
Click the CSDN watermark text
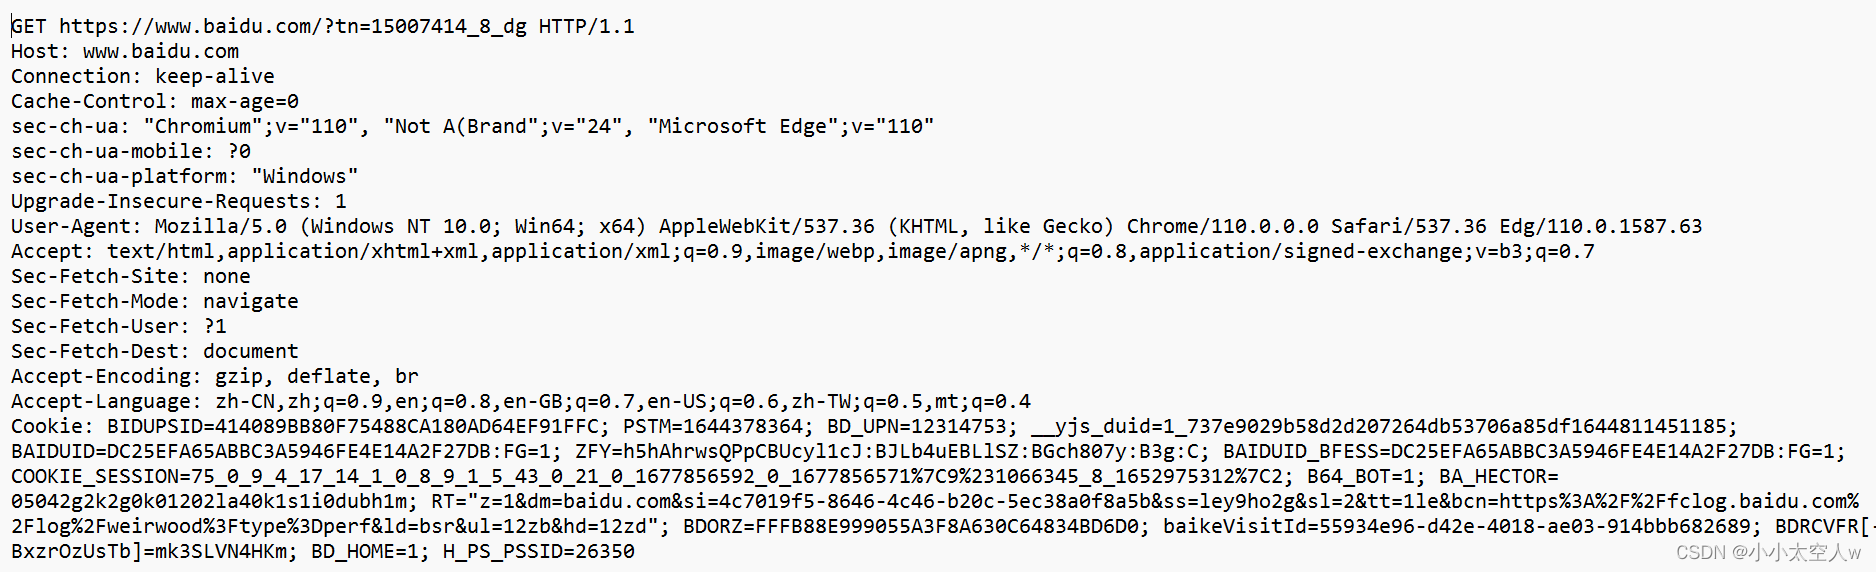1768,552
